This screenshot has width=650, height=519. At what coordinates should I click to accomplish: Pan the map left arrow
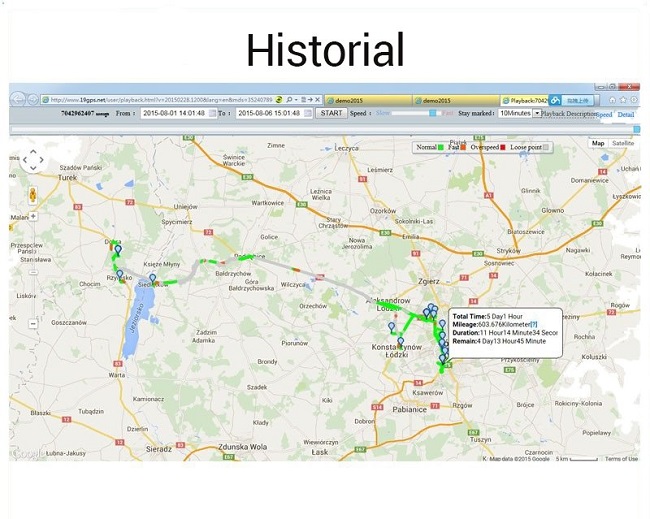pyautogui.click(x=25, y=160)
